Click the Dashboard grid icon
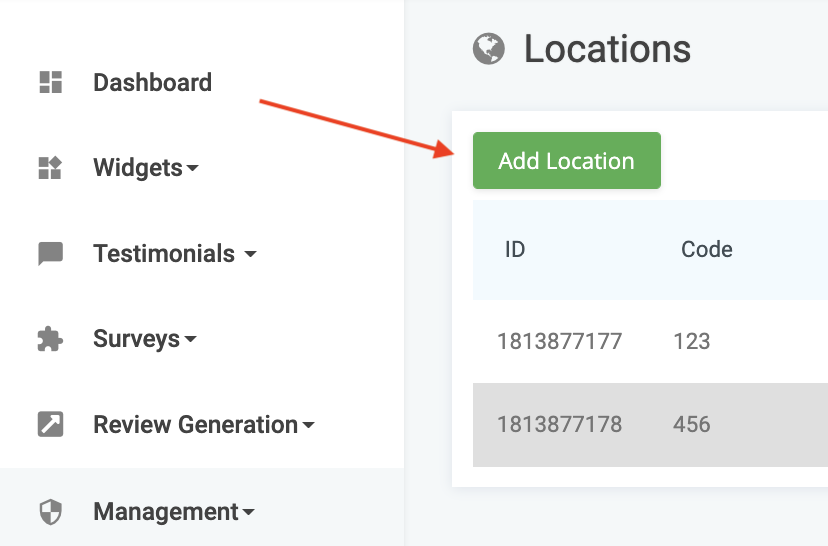Image resolution: width=828 pixels, height=546 pixels. 51,82
